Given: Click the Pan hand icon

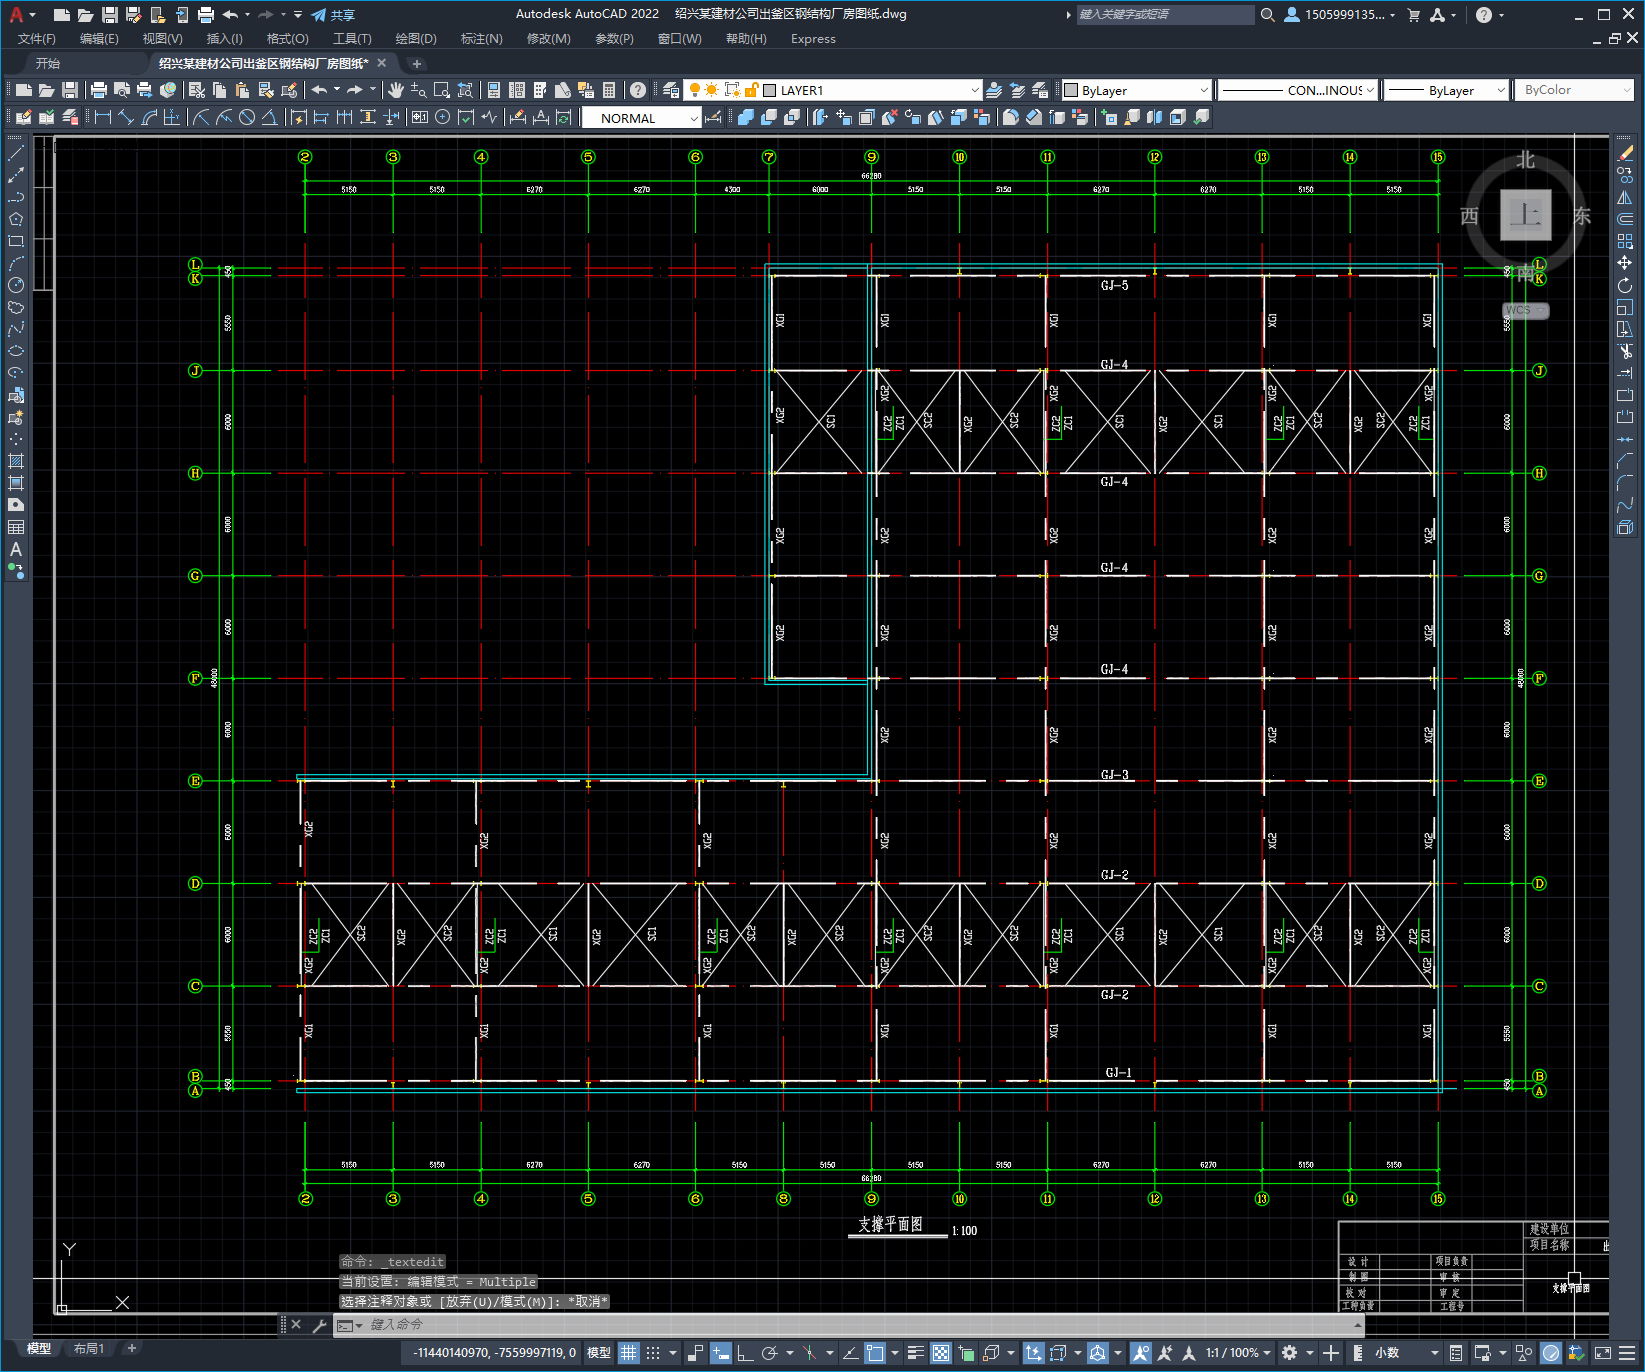Looking at the screenshot, I should (396, 90).
